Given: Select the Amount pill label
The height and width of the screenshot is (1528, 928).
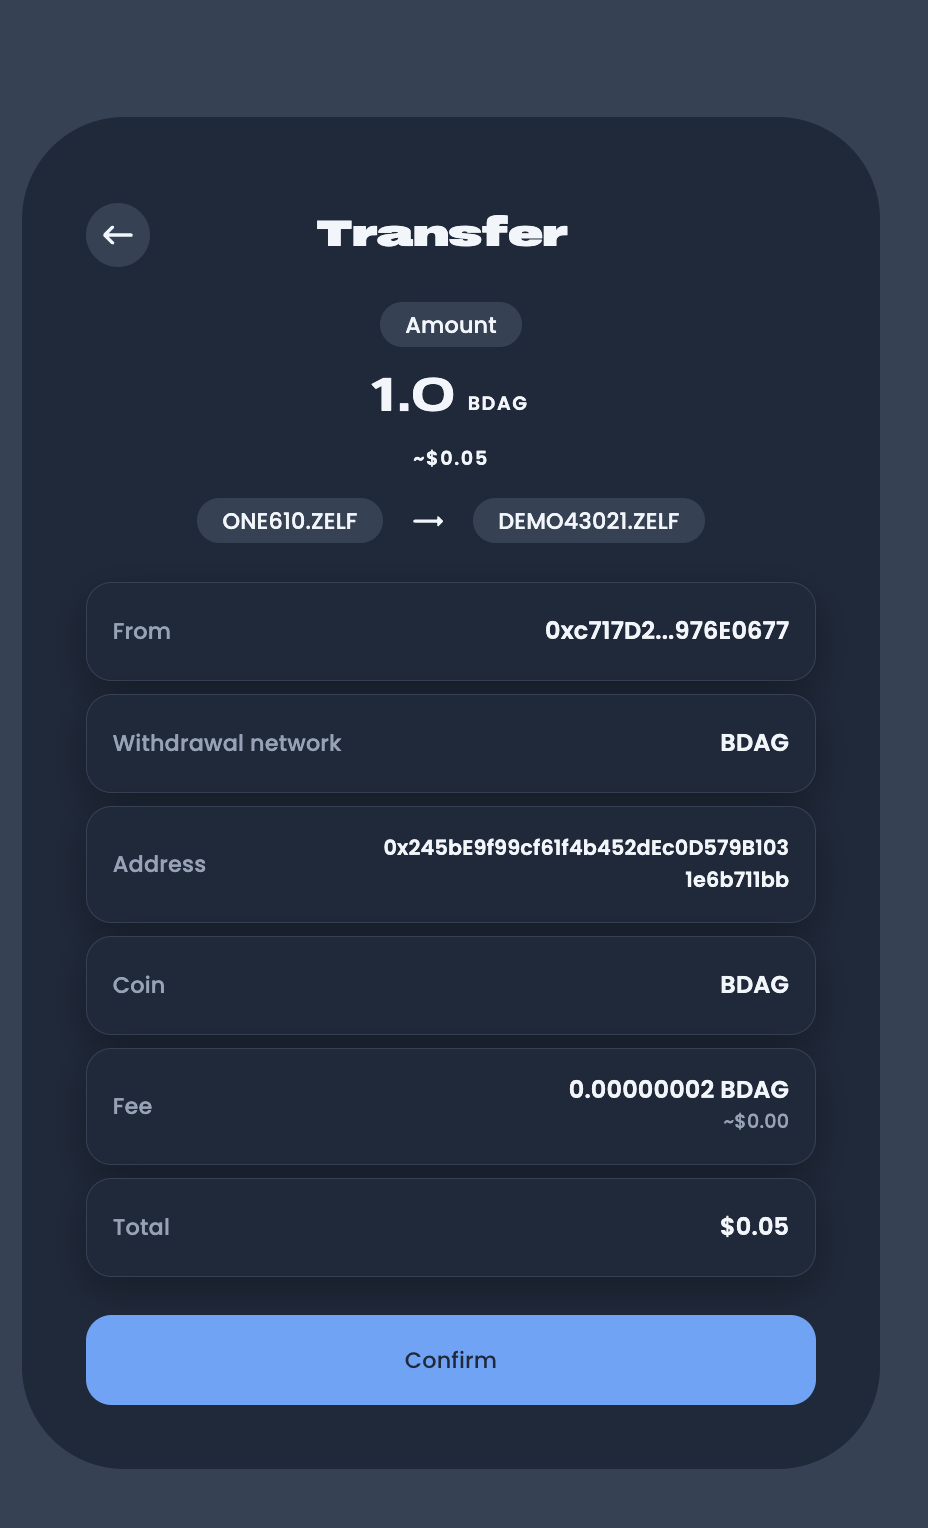Looking at the screenshot, I should (451, 325).
